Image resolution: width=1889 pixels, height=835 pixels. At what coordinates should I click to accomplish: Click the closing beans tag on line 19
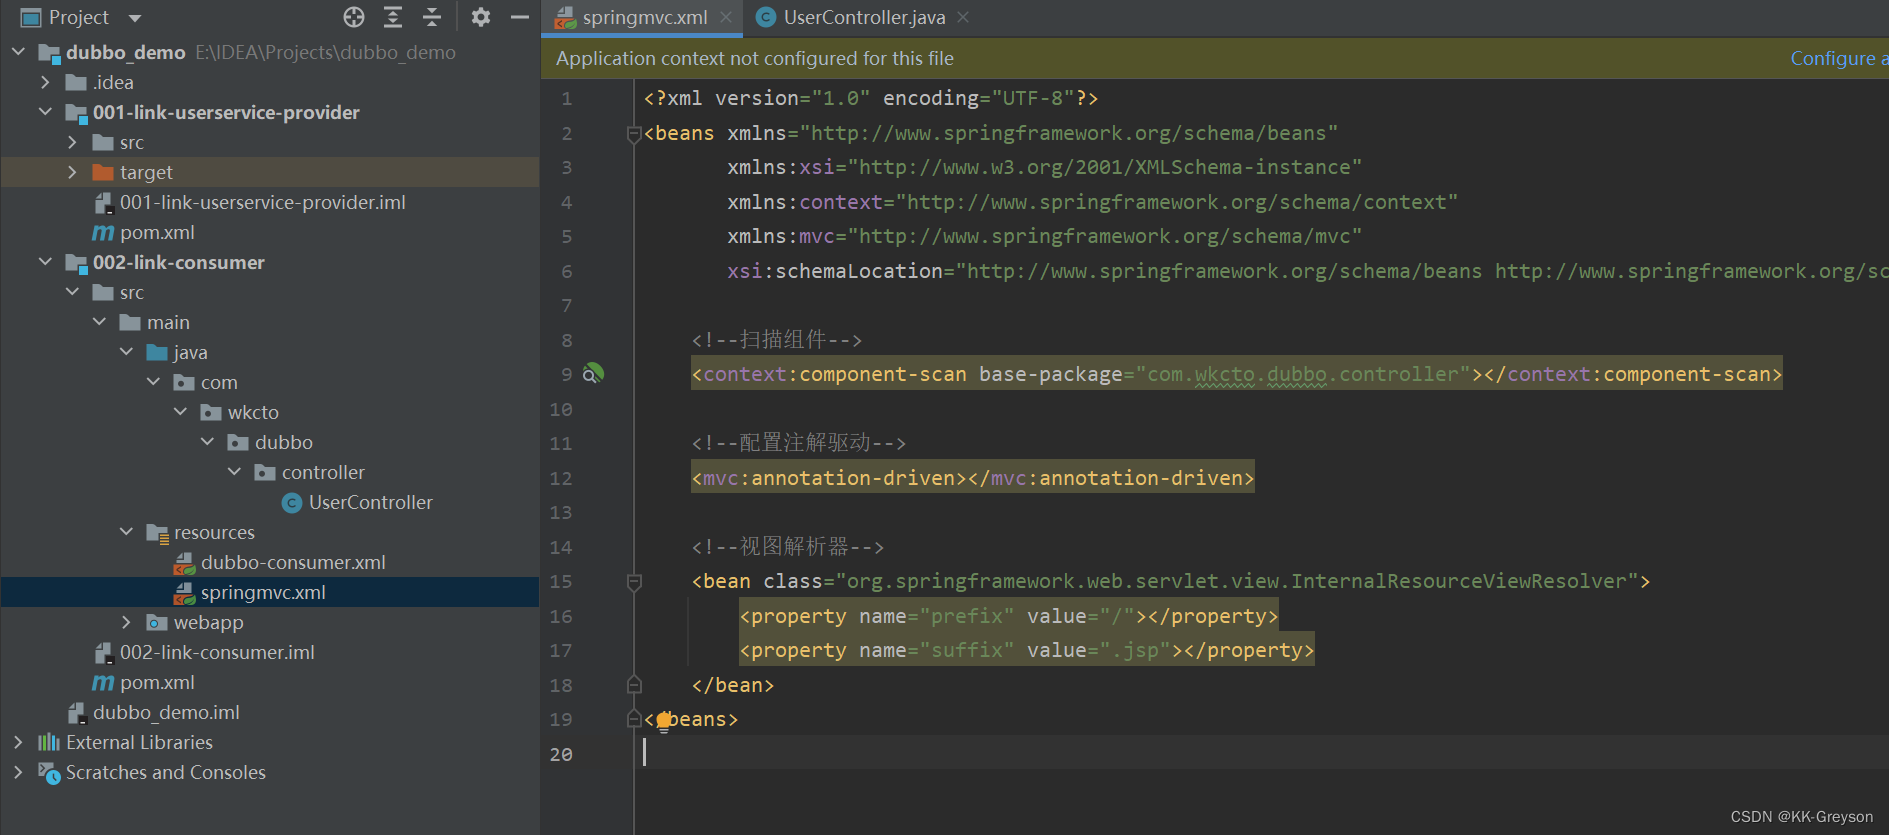(691, 719)
